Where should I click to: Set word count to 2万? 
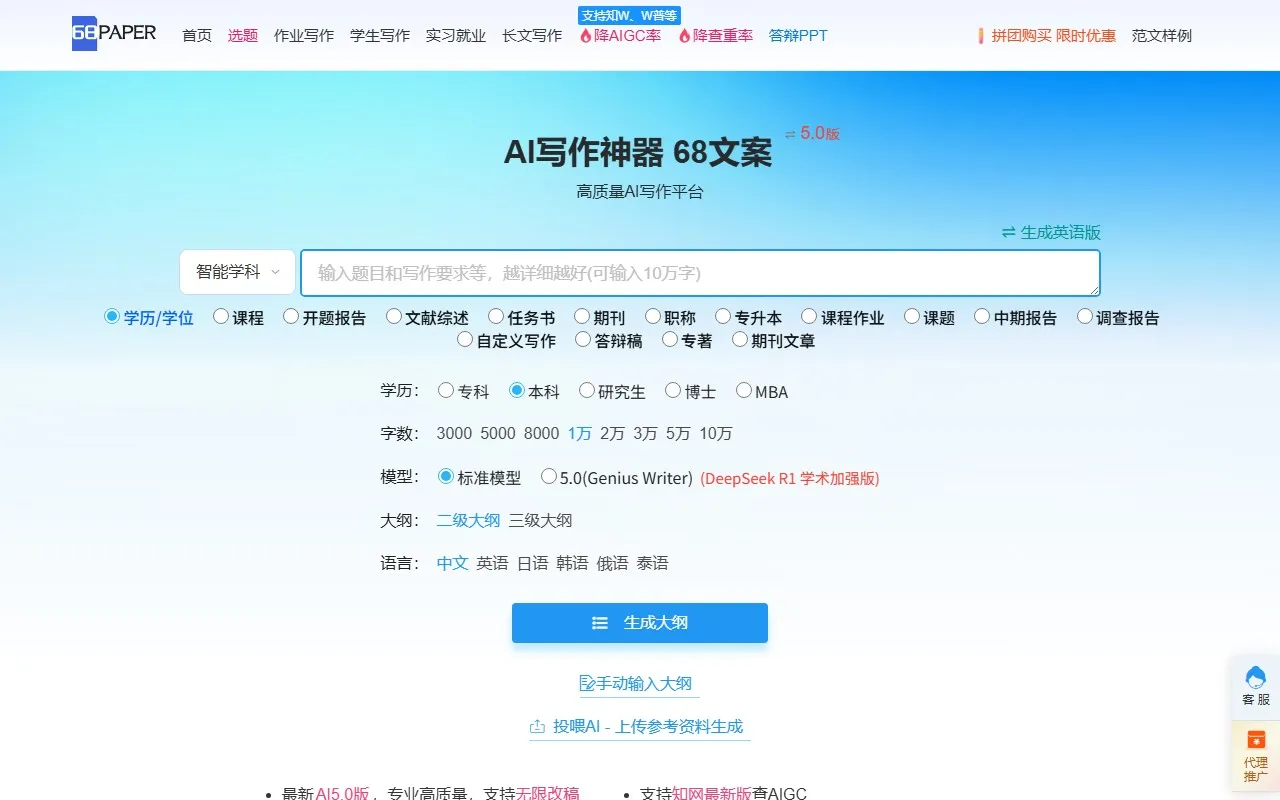[x=612, y=434]
